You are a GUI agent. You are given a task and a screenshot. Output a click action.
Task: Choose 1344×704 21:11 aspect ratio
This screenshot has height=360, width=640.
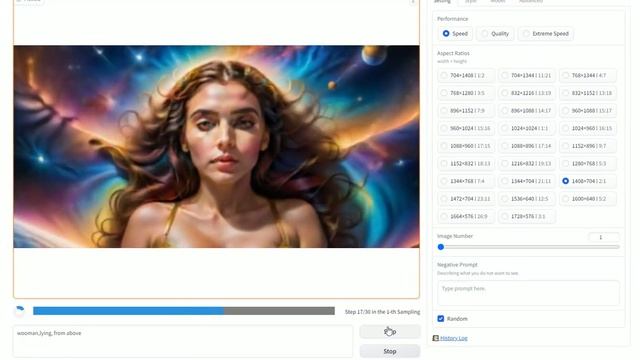coord(527,181)
